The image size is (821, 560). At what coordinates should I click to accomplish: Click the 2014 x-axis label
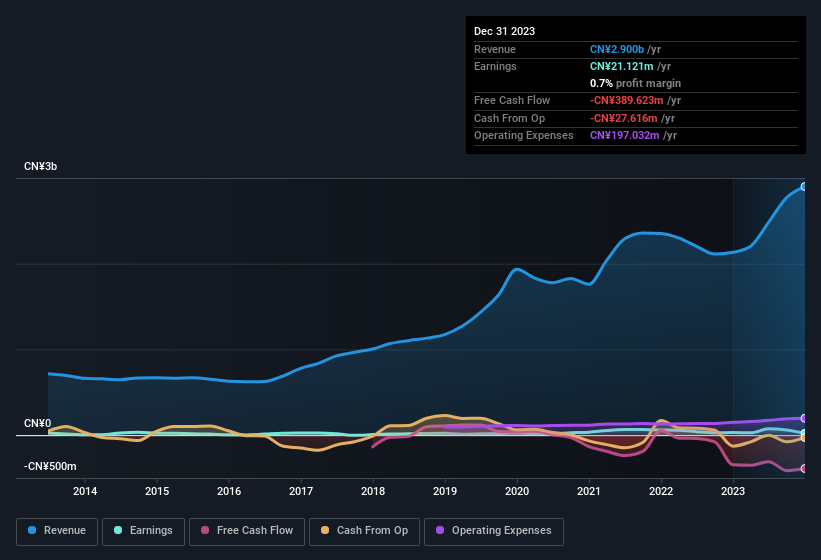point(85,491)
